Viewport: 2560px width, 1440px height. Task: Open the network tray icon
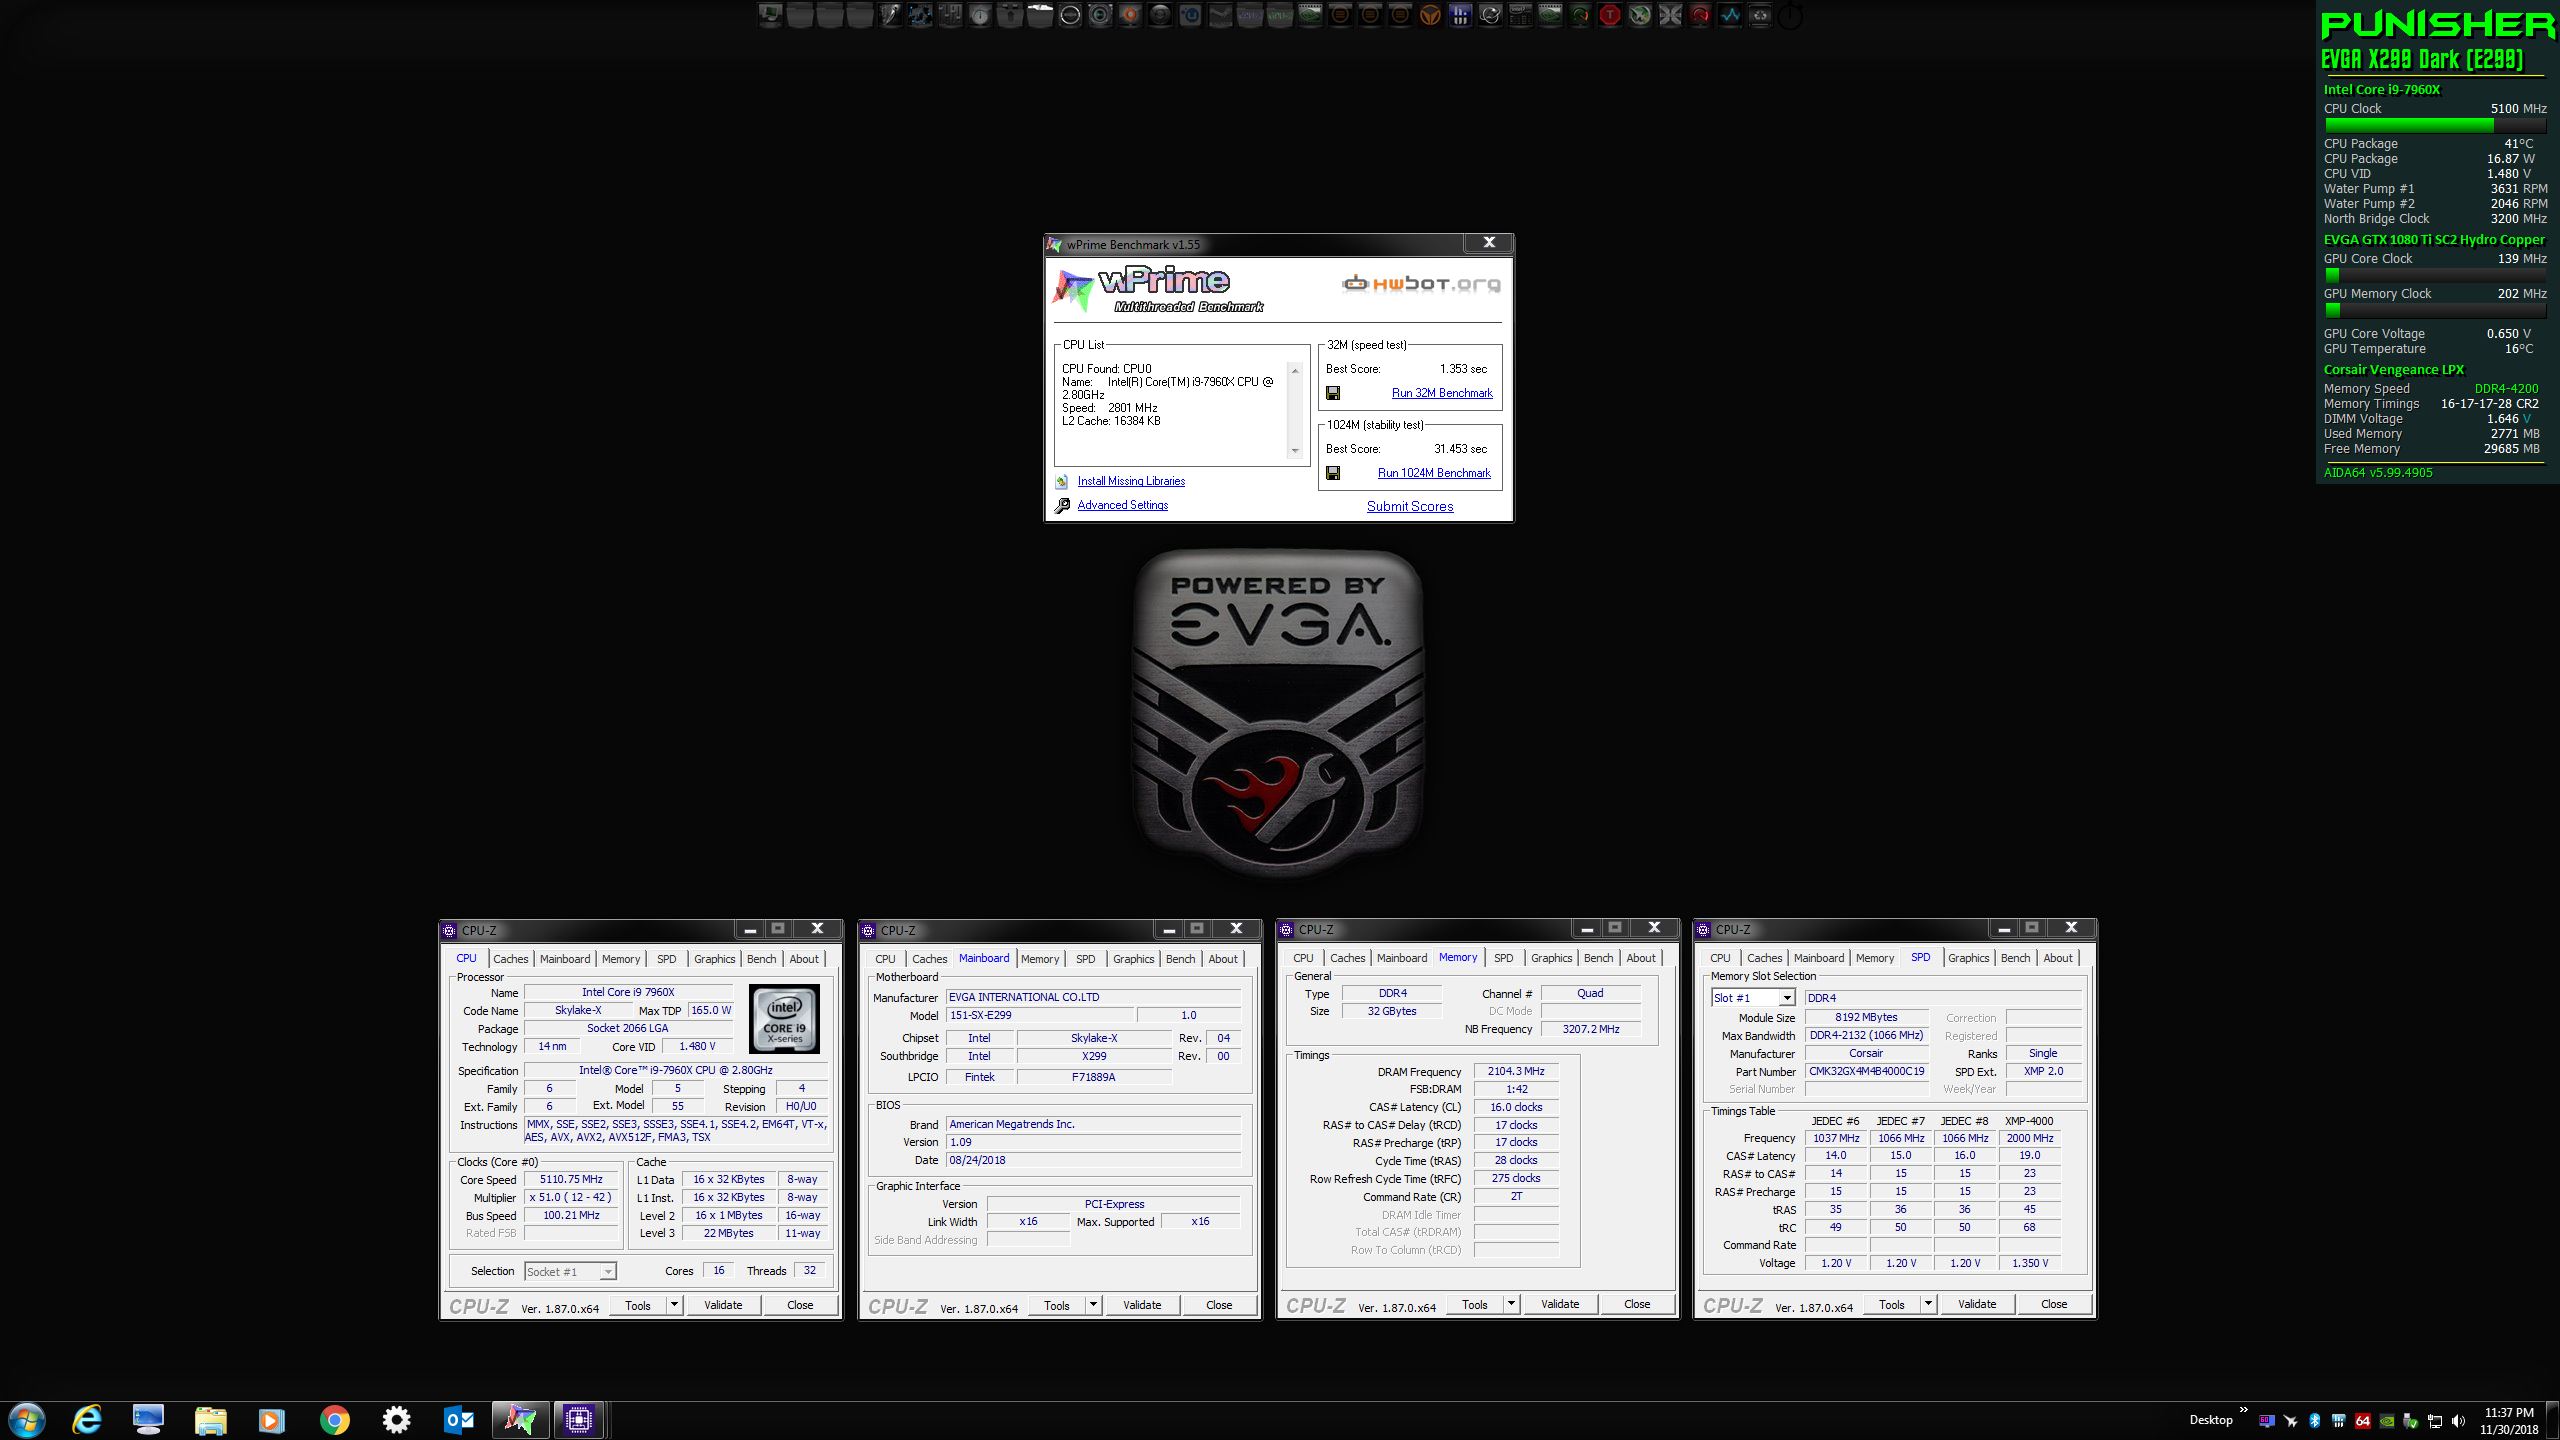[2435, 1421]
